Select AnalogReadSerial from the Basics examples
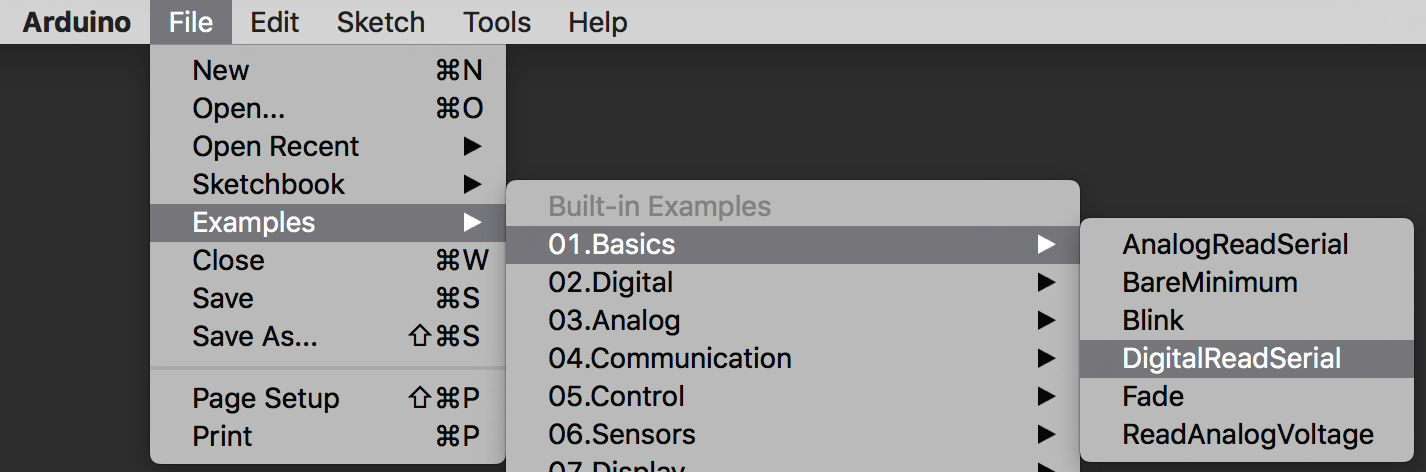1426x472 pixels. tap(1235, 245)
